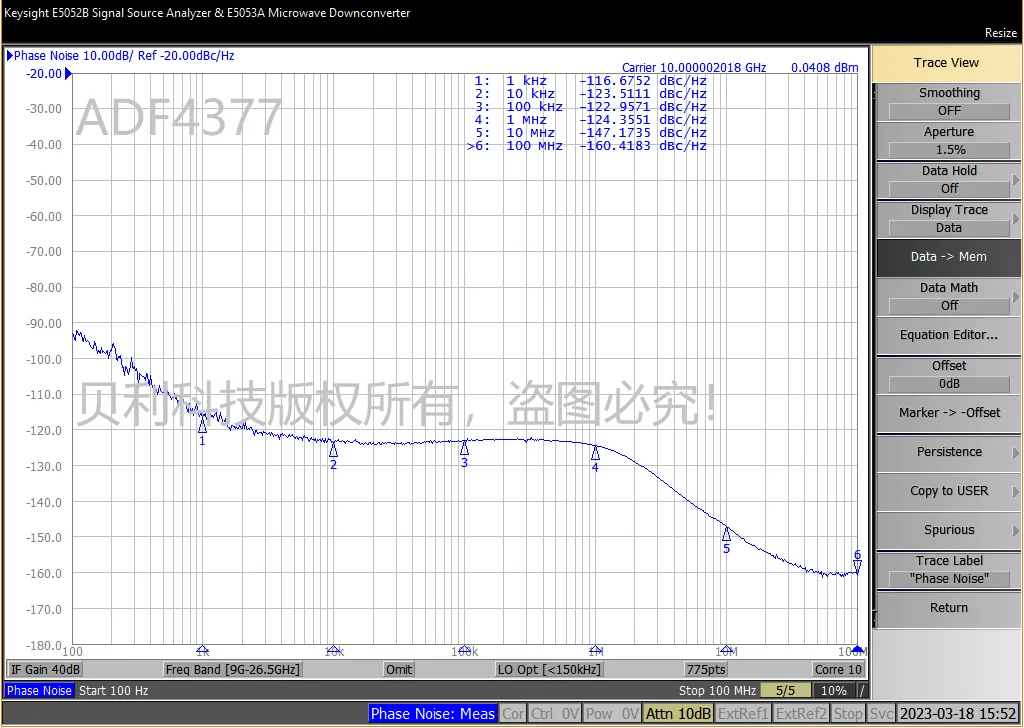Click marker 2 readout -123.5111 dBc/Hz

643,94
